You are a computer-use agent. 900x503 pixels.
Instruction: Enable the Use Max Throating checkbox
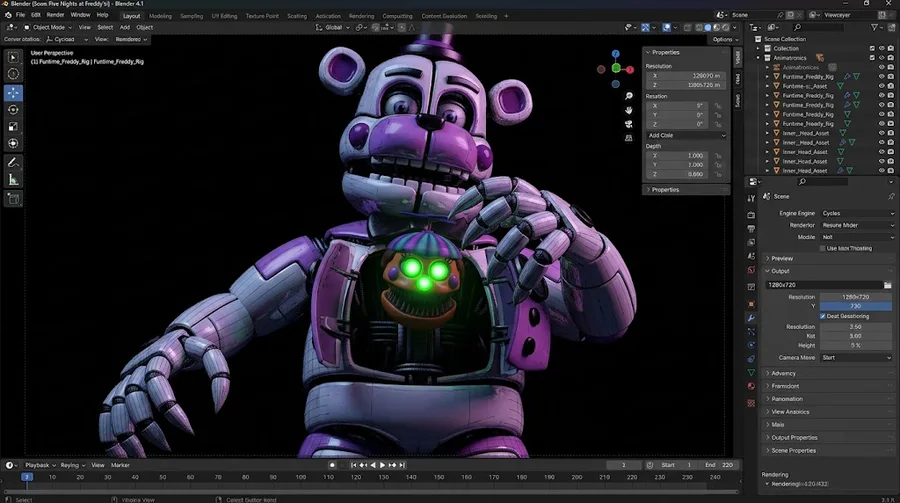point(823,249)
